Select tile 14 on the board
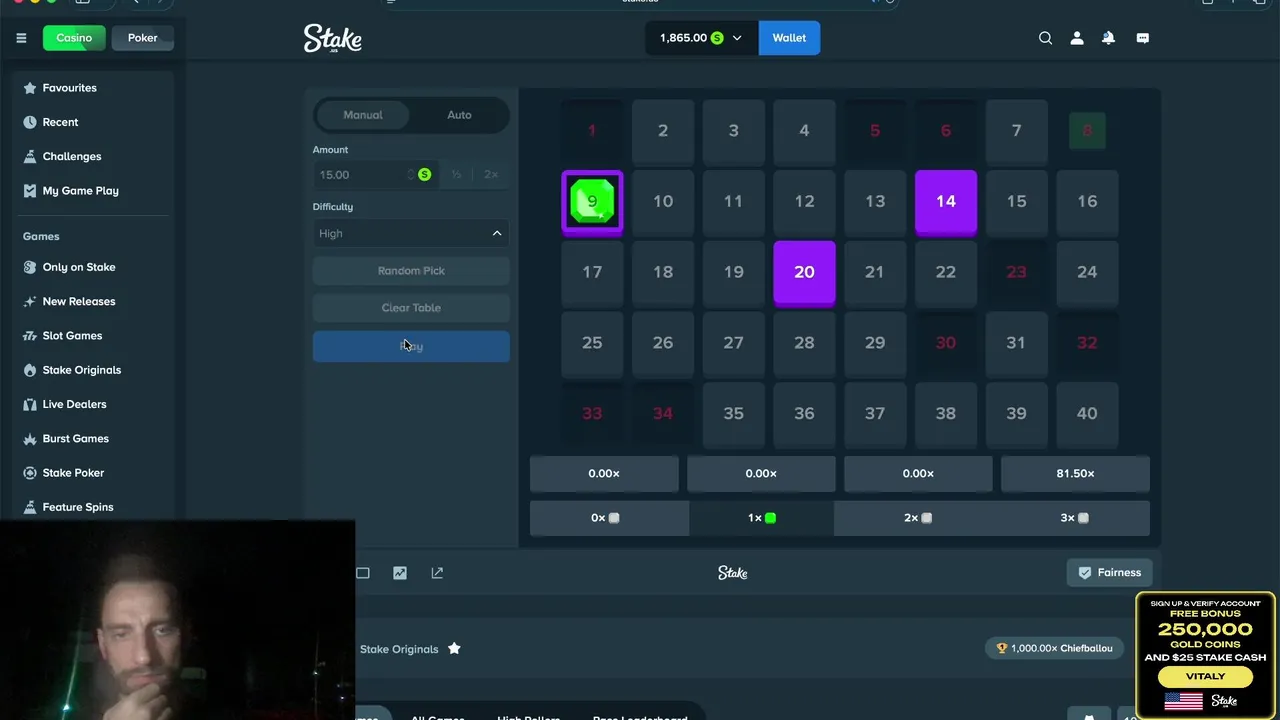 click(945, 201)
